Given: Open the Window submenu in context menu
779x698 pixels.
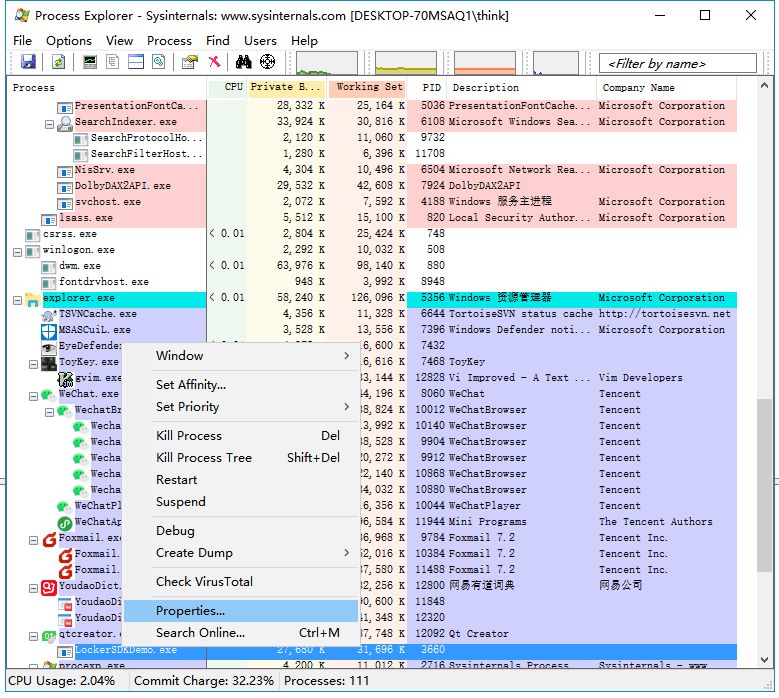Looking at the screenshot, I should [241, 356].
